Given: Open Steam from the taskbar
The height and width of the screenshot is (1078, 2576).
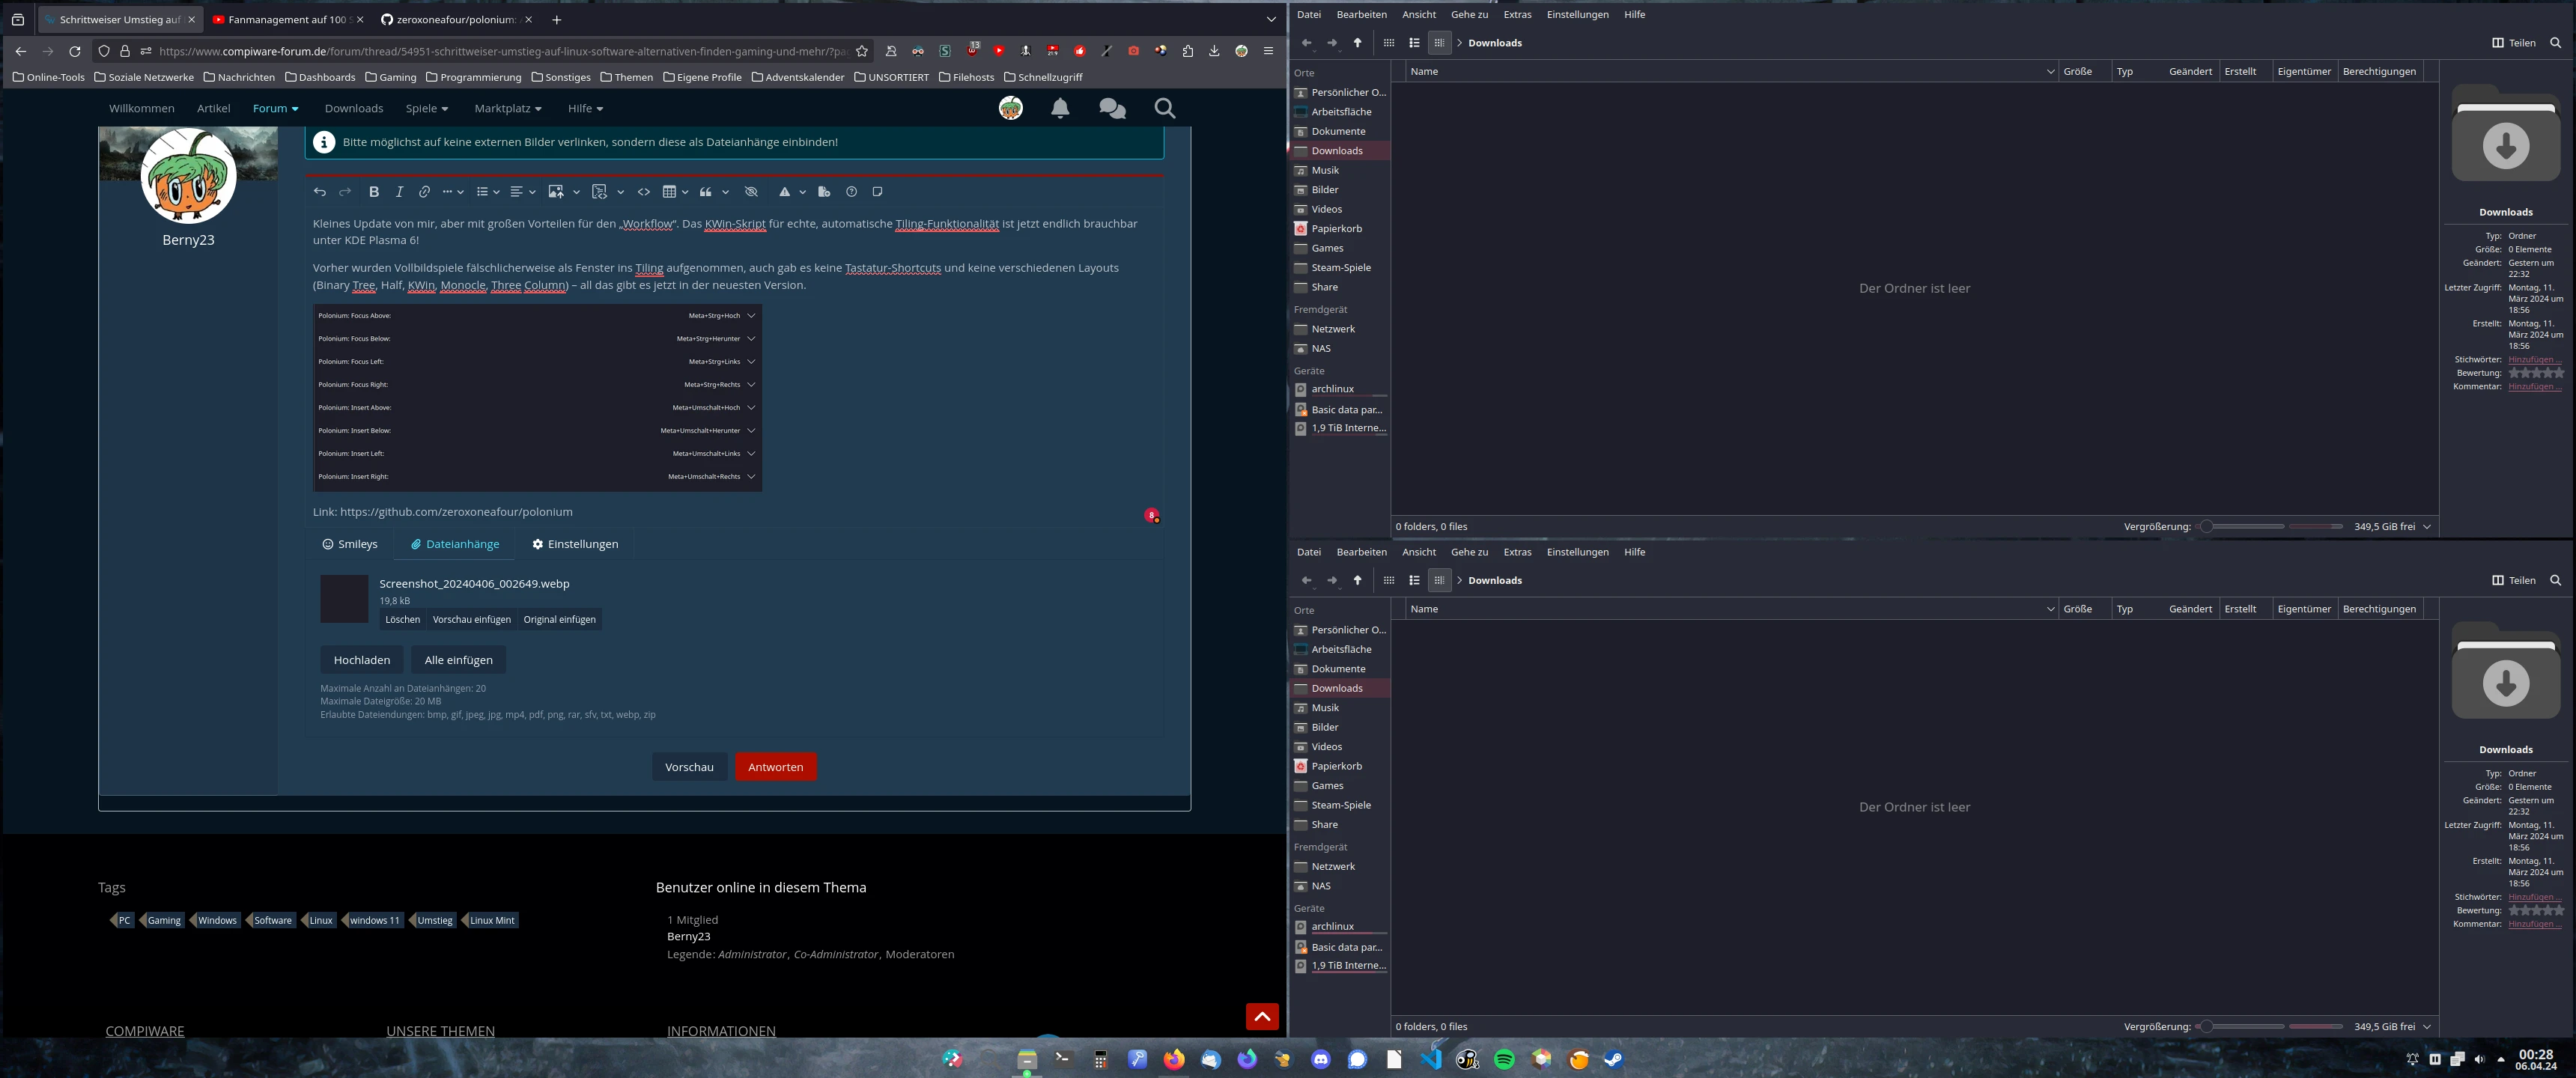Looking at the screenshot, I should (x=1614, y=1060).
